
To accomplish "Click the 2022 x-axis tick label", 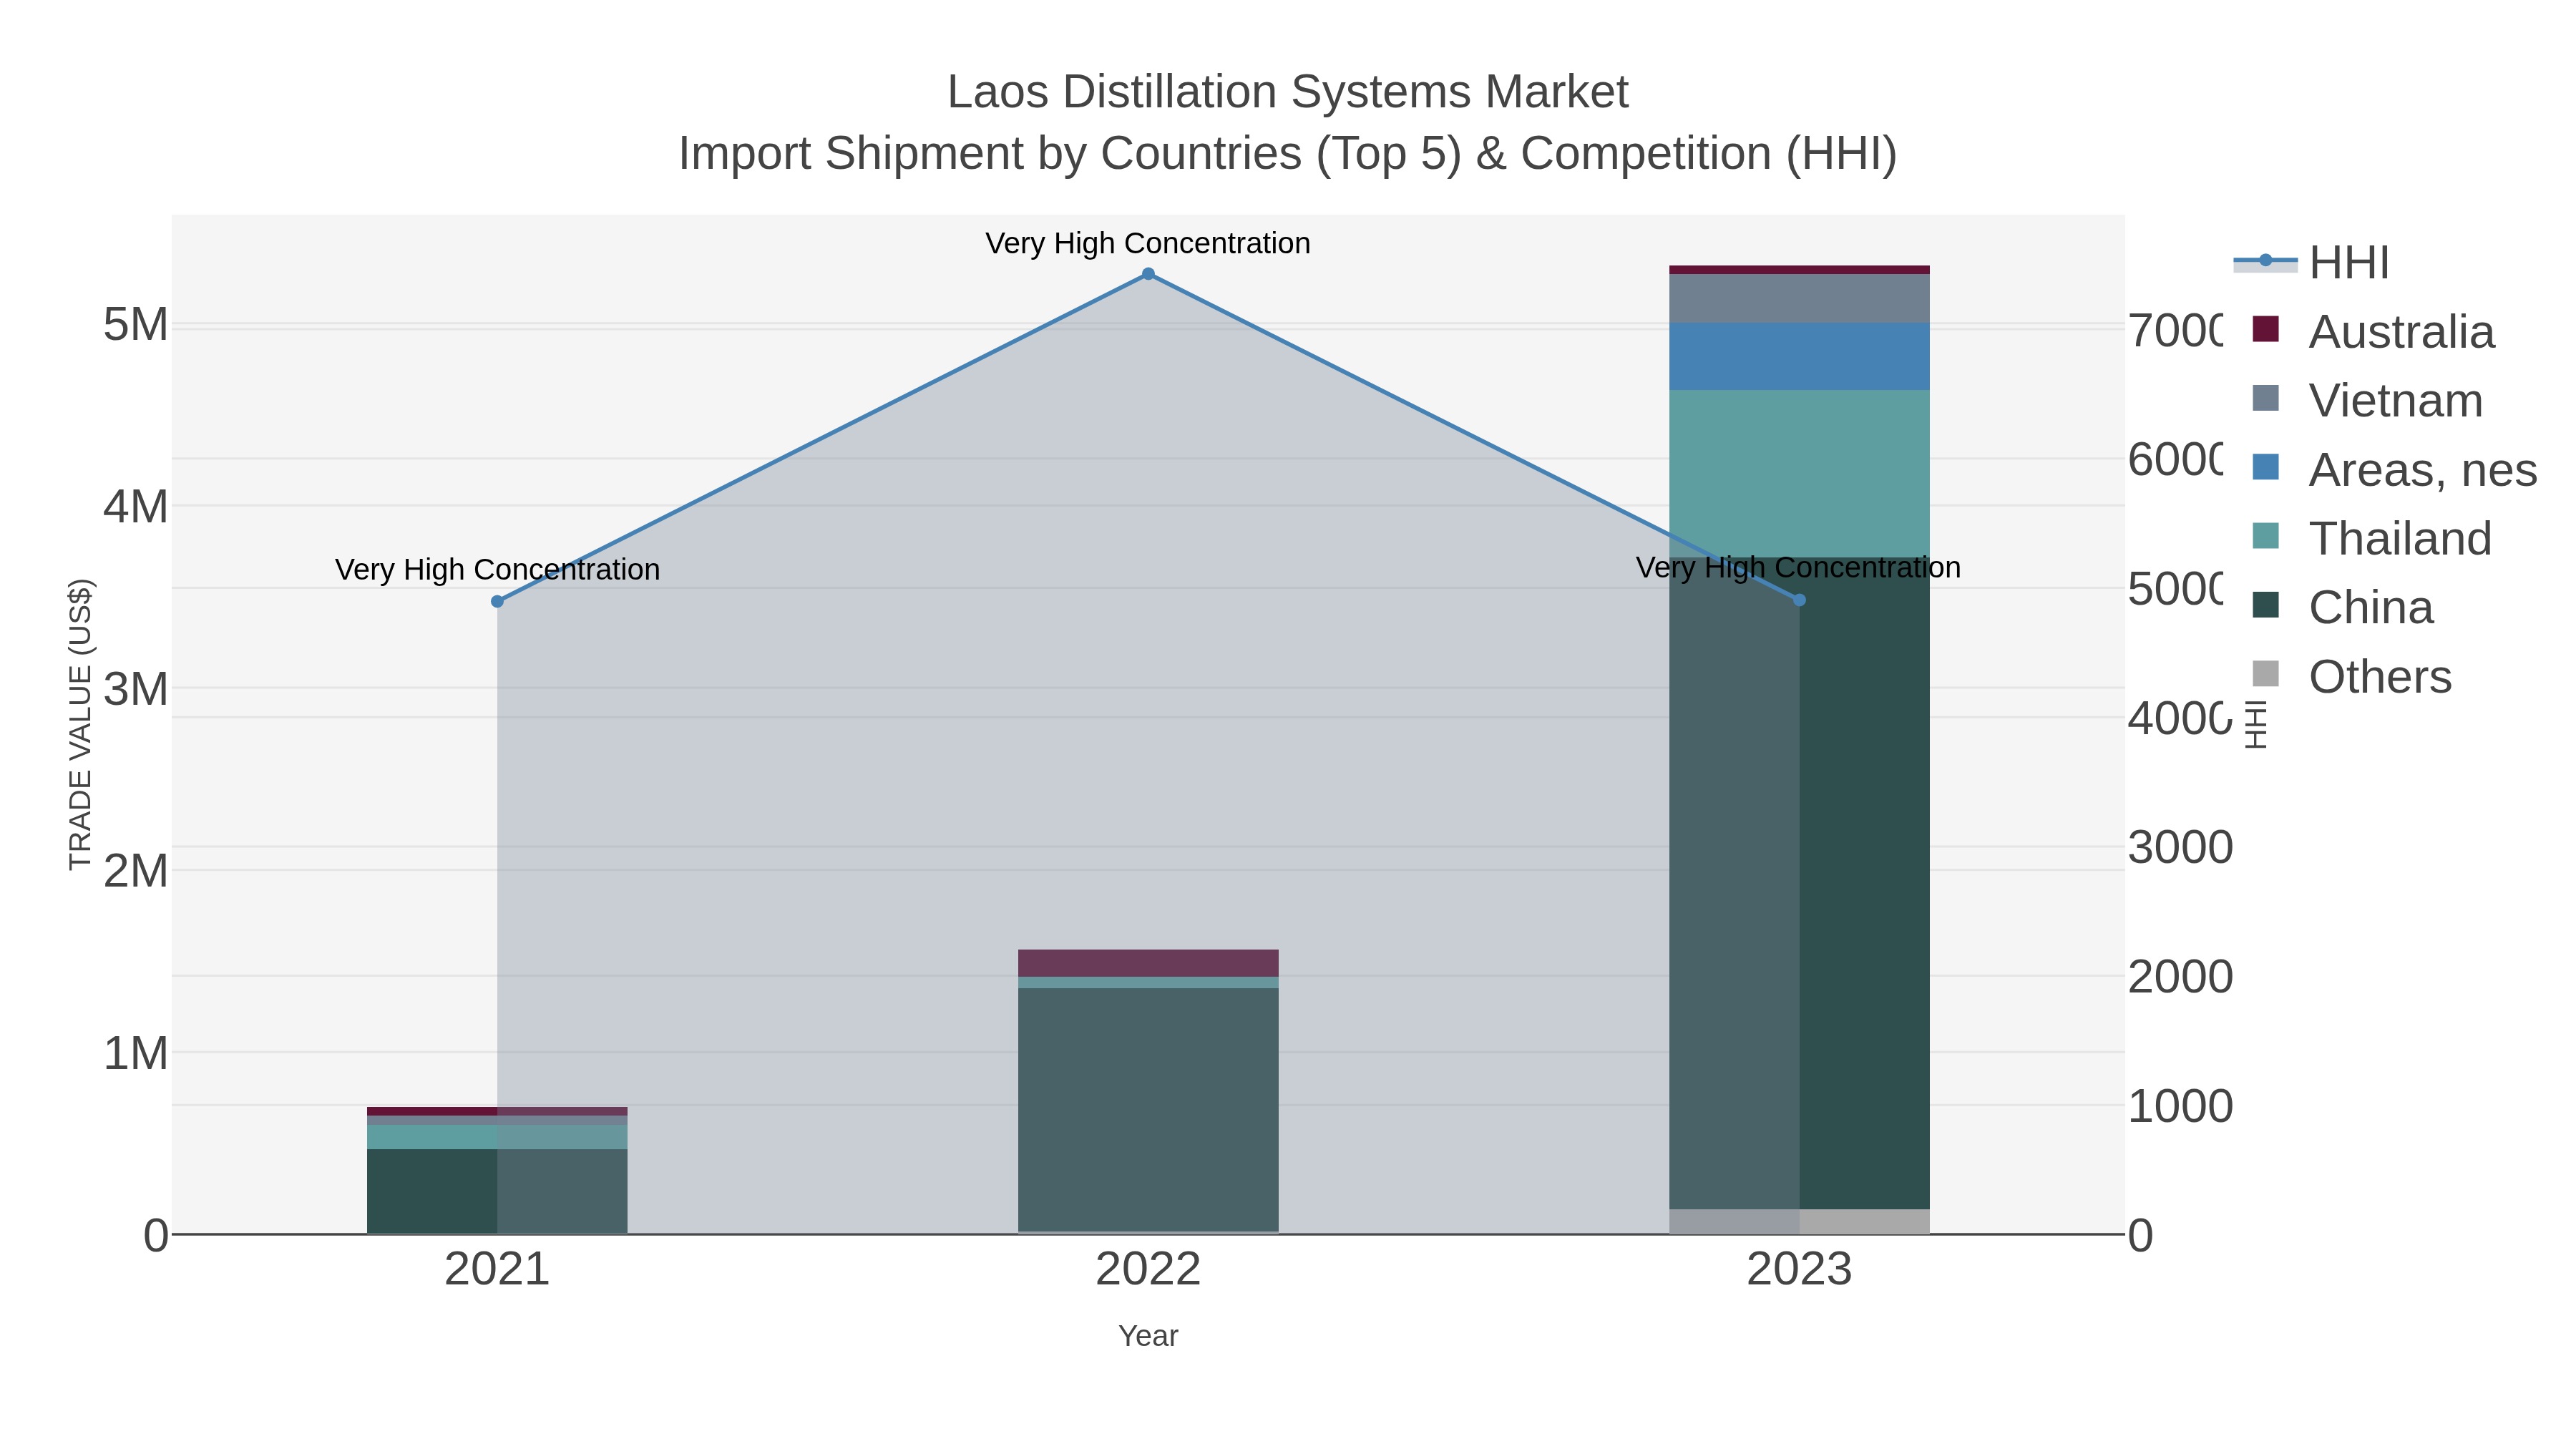I will click(1148, 1270).
